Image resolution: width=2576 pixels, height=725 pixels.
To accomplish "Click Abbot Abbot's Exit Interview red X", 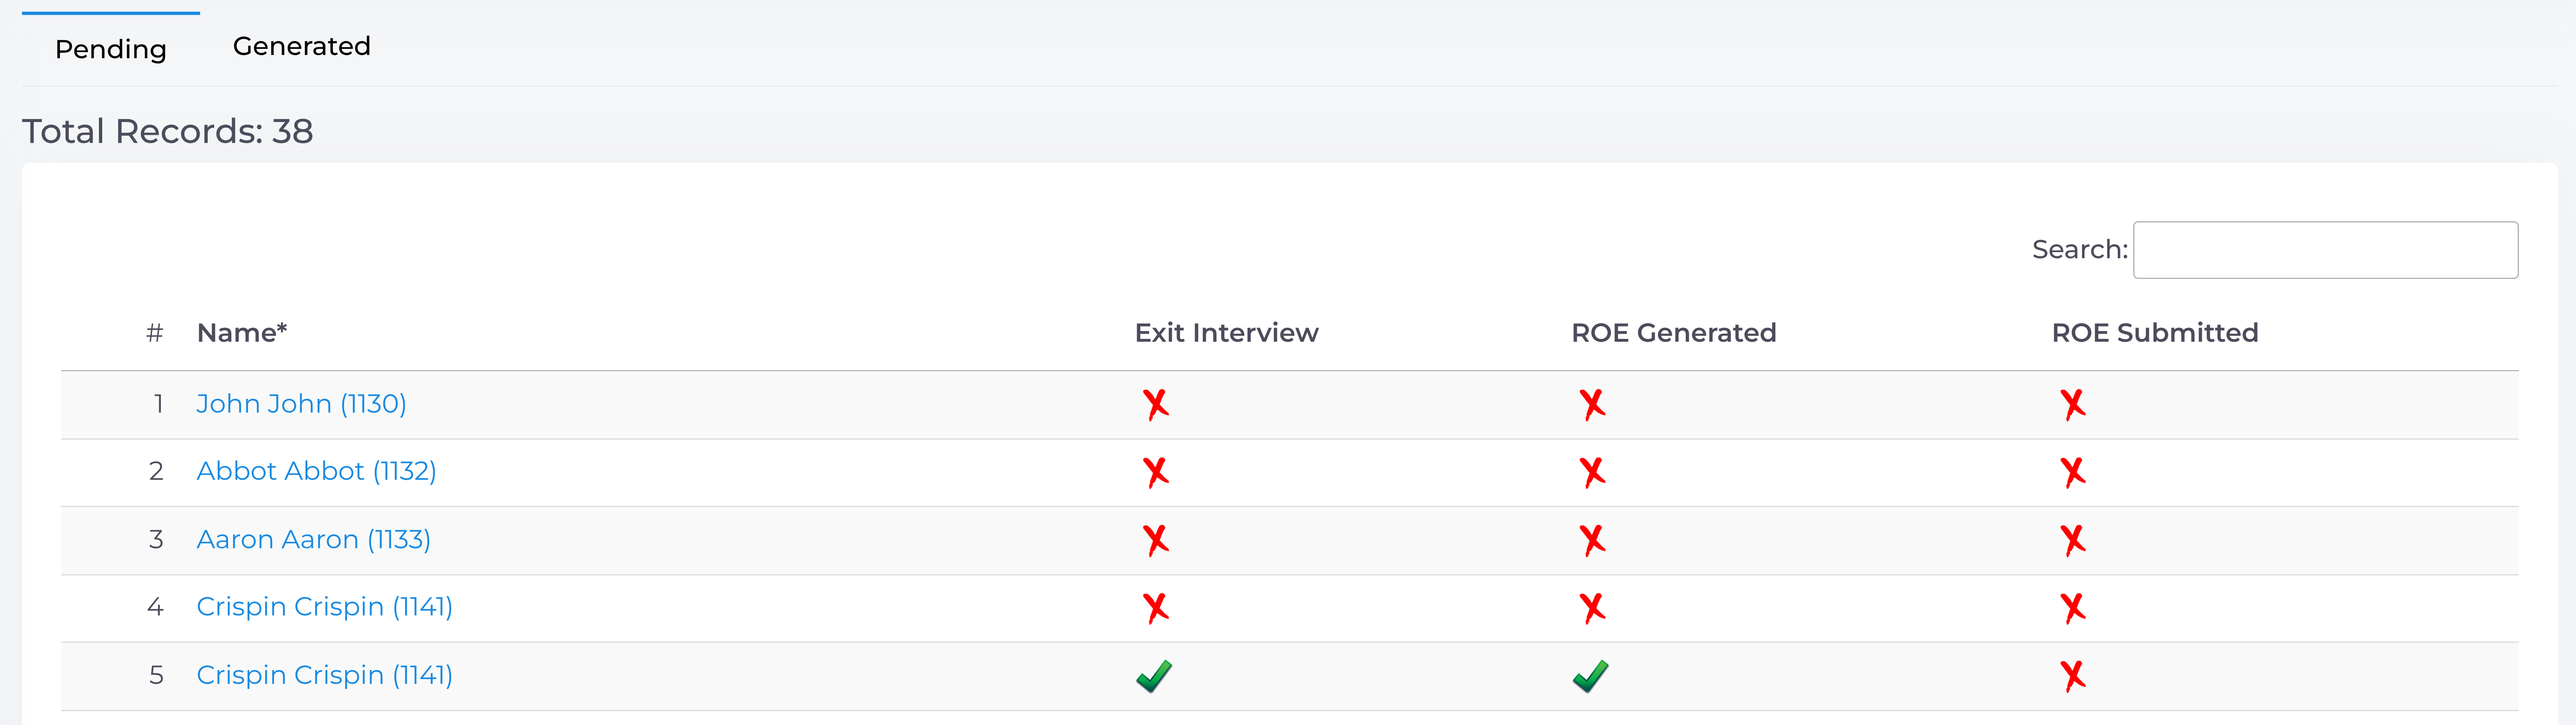I will (1155, 471).
